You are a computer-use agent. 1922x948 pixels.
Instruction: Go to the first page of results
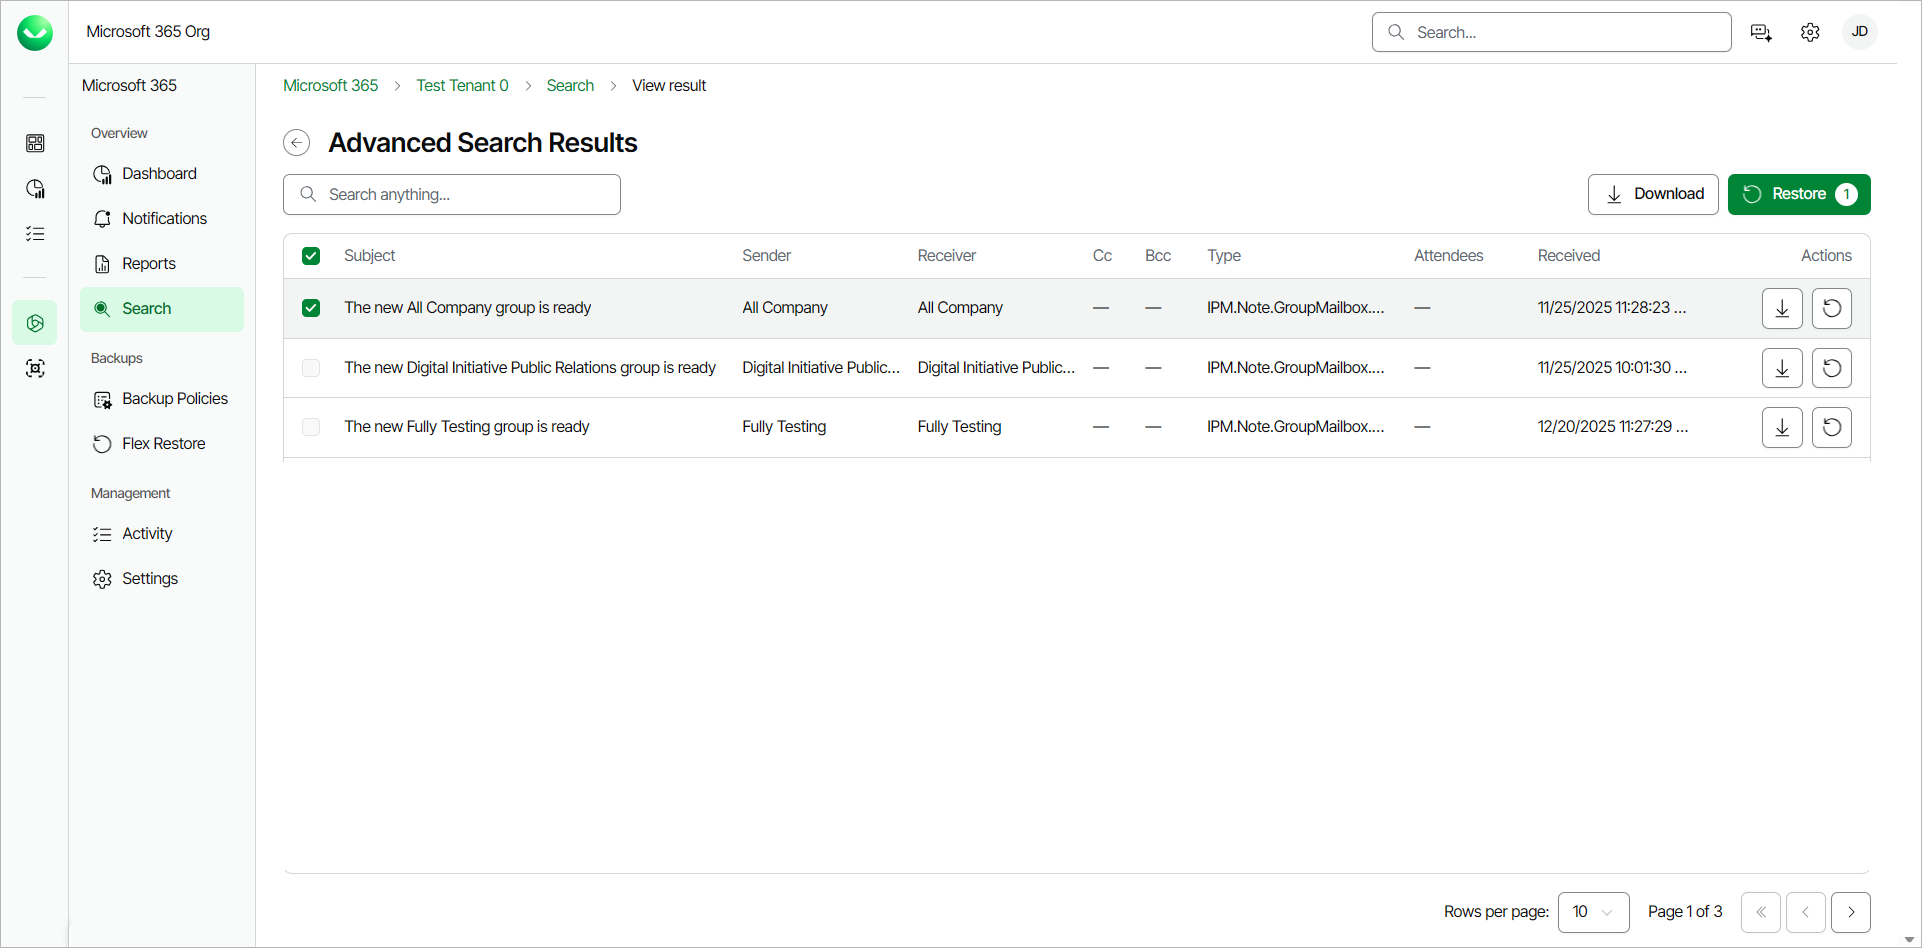click(1761, 912)
